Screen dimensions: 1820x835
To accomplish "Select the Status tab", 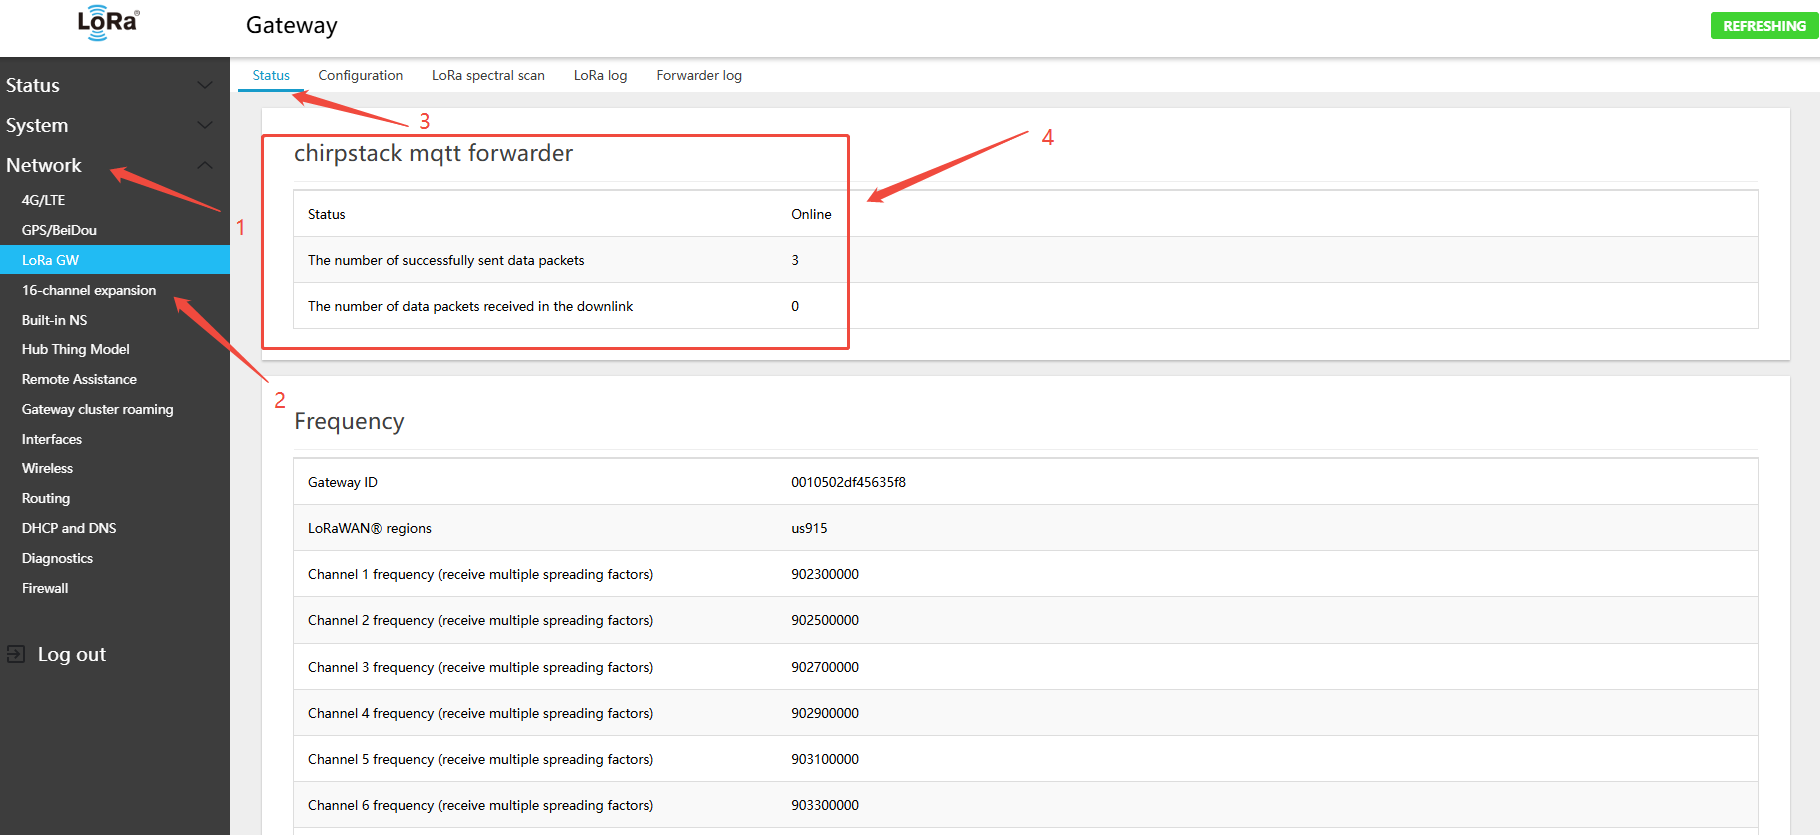I will click(271, 75).
